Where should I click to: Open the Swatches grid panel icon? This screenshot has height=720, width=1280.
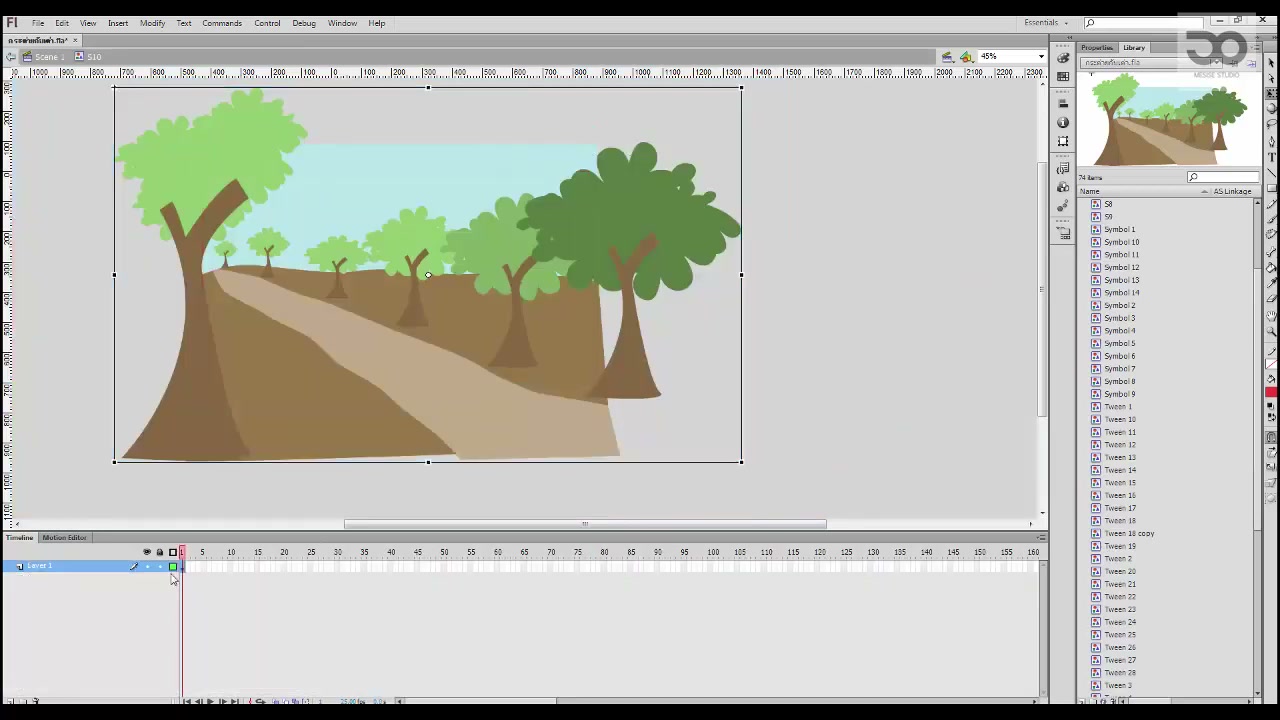click(x=1063, y=76)
